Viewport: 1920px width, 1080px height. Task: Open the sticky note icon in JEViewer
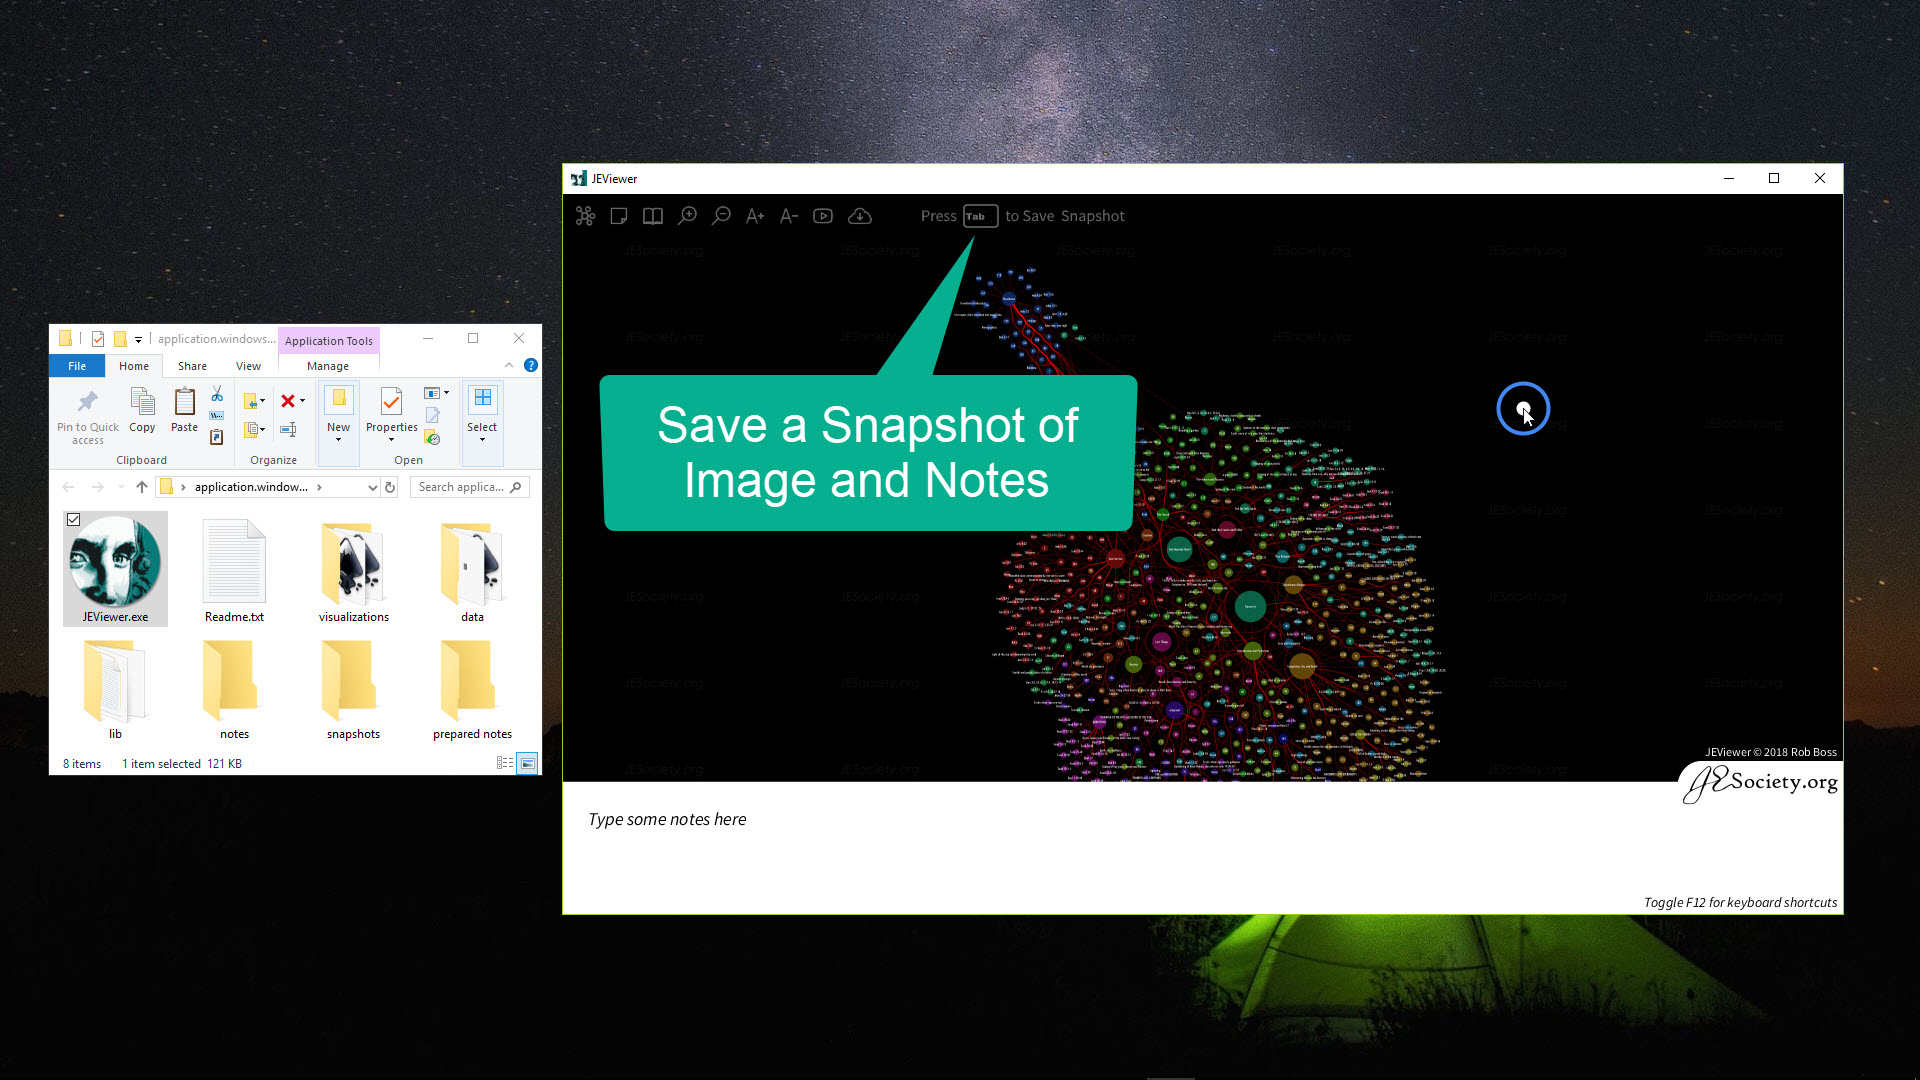click(x=619, y=216)
